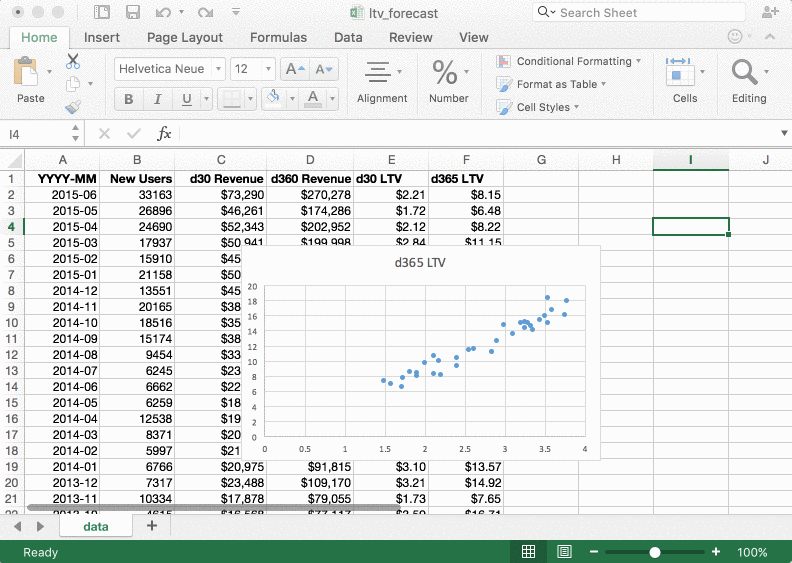Expand the font color arrow
This screenshot has width=792, height=563.
click(x=332, y=99)
